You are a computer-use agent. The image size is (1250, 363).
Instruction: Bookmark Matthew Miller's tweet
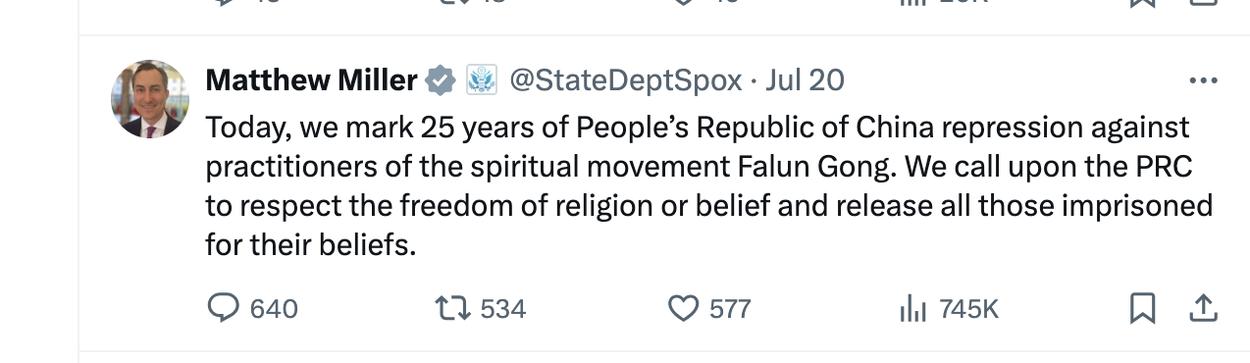coord(1142,309)
